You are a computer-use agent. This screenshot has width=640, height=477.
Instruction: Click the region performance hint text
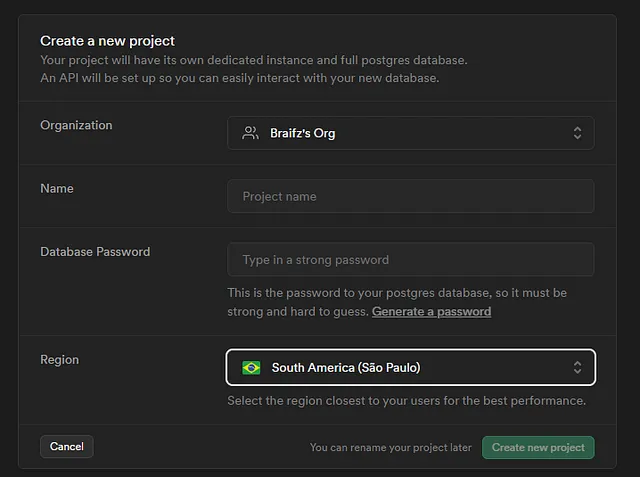coord(406,401)
